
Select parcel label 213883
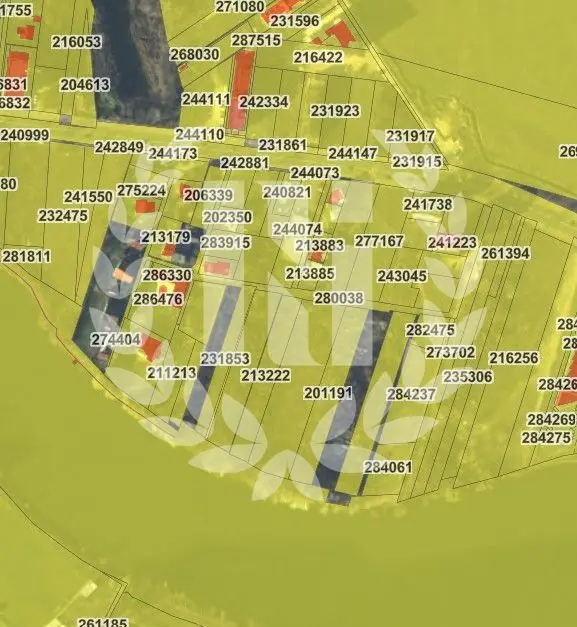pos(320,245)
